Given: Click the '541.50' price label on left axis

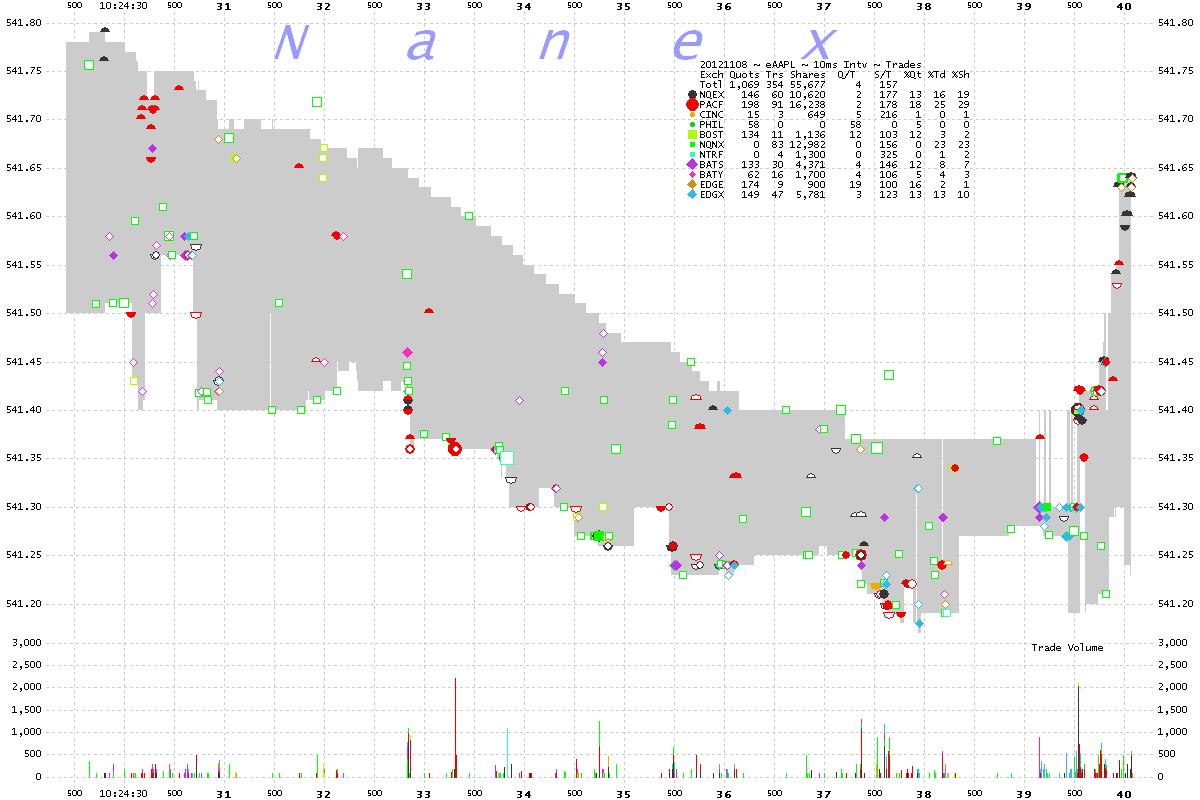Looking at the screenshot, I should [24, 313].
